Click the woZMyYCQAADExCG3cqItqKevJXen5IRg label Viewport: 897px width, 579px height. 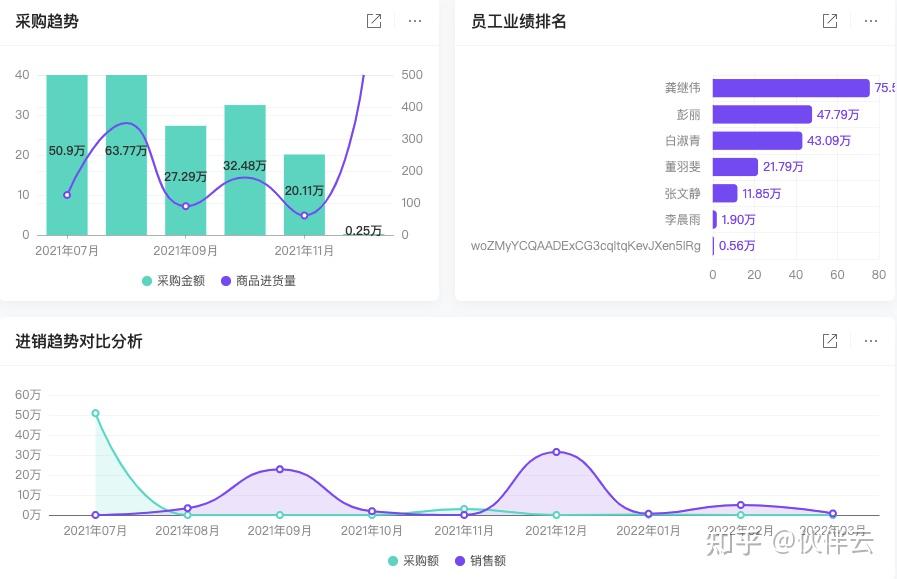(585, 246)
